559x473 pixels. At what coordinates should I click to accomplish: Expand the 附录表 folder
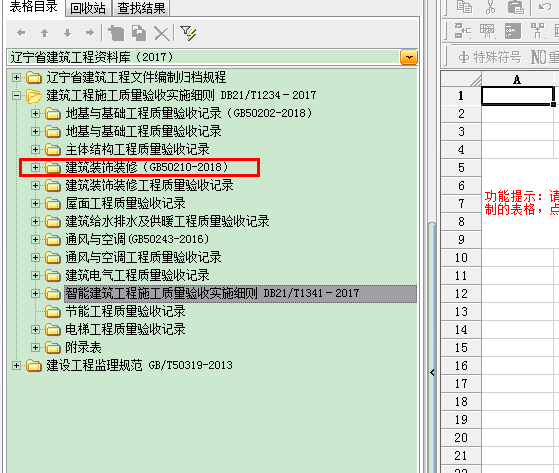click(x=35, y=347)
